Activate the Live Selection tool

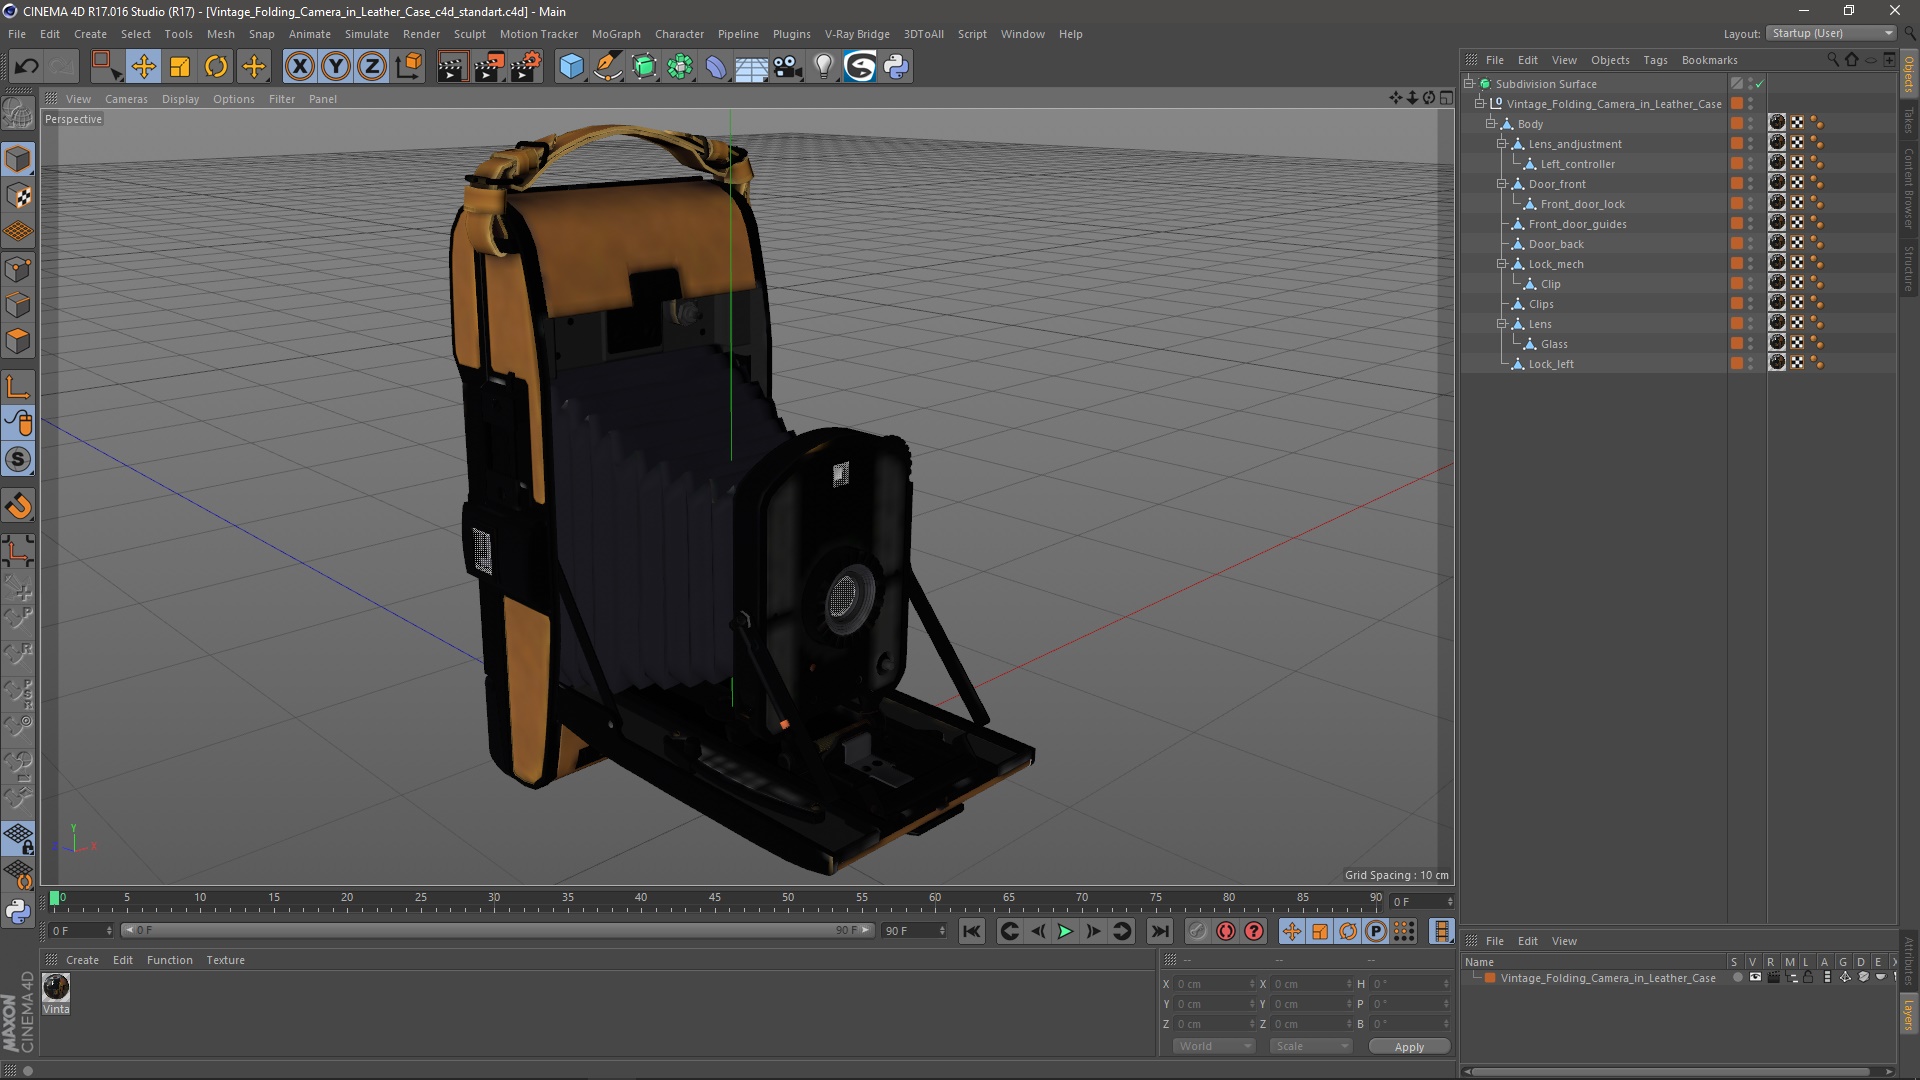[x=105, y=67]
